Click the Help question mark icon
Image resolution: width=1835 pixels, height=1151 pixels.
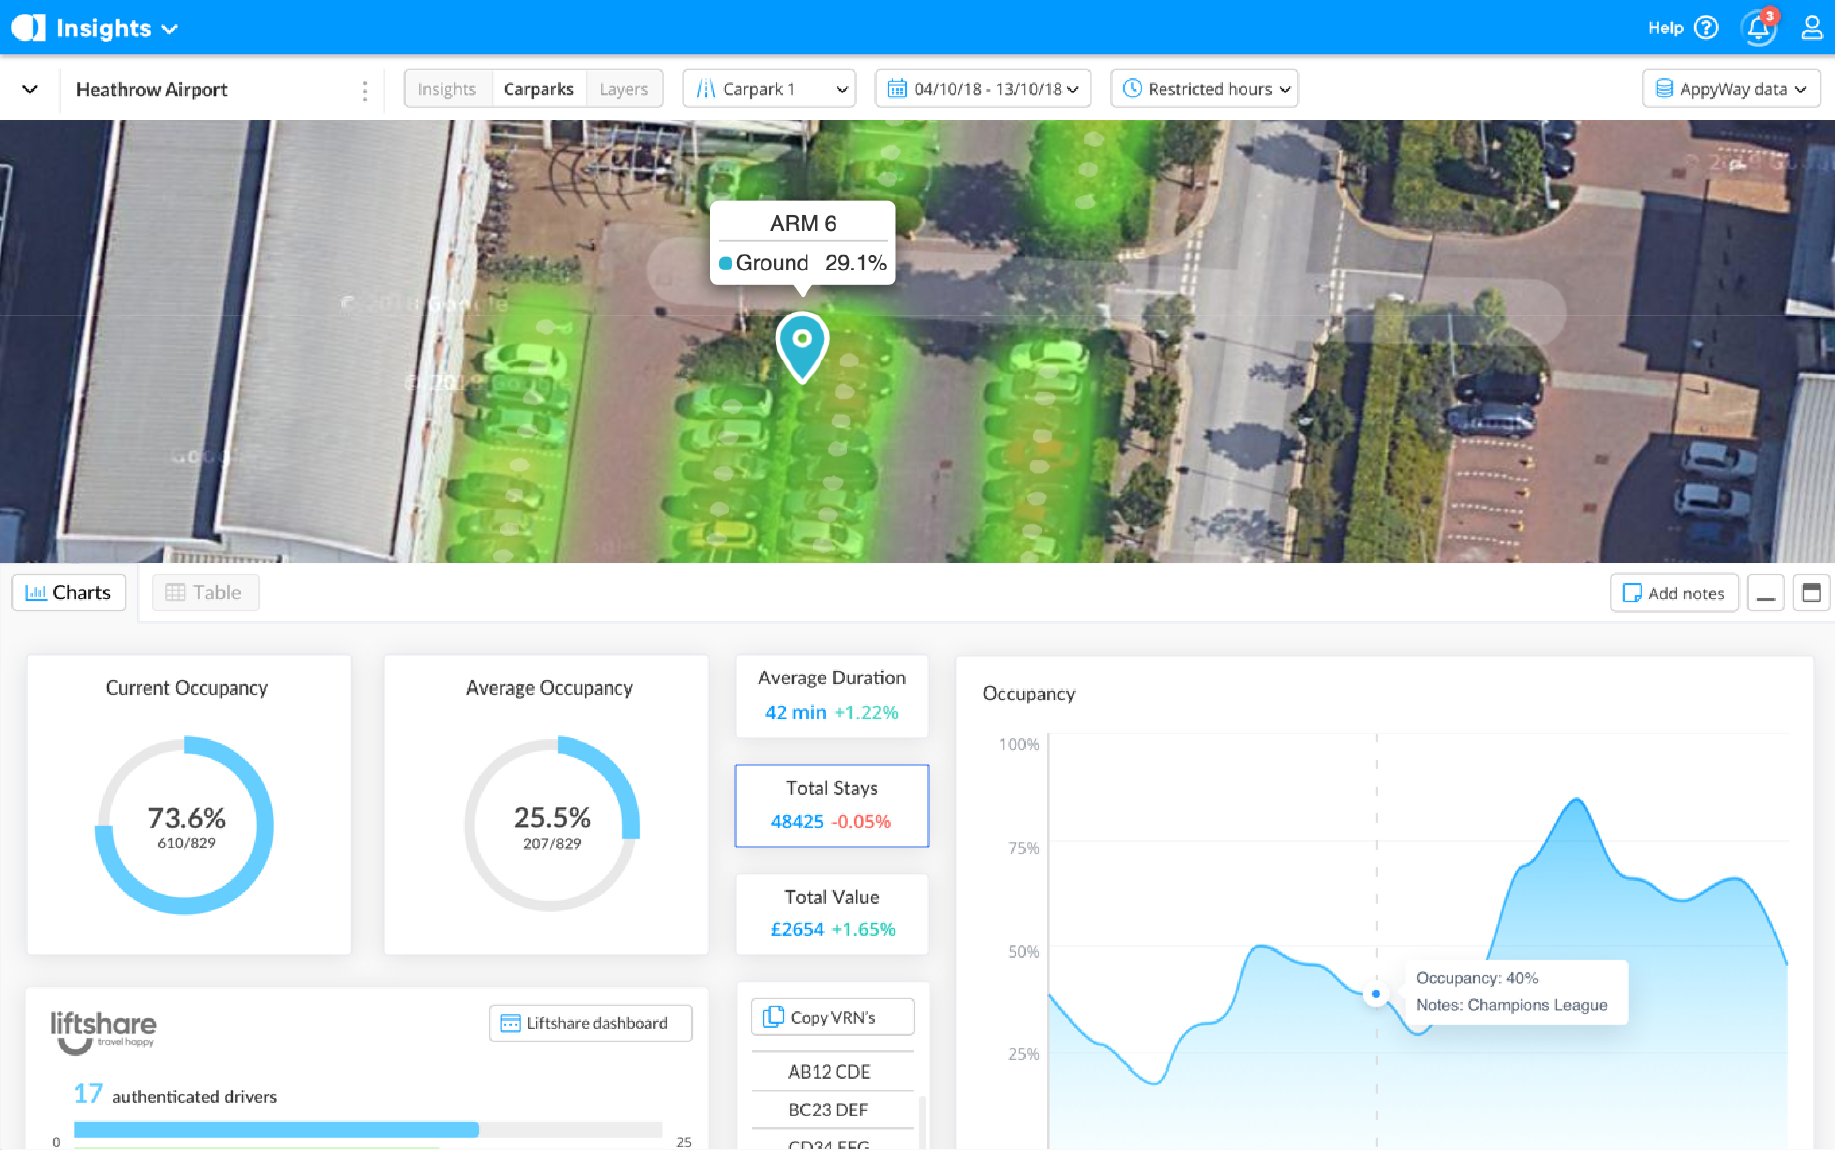click(1706, 28)
